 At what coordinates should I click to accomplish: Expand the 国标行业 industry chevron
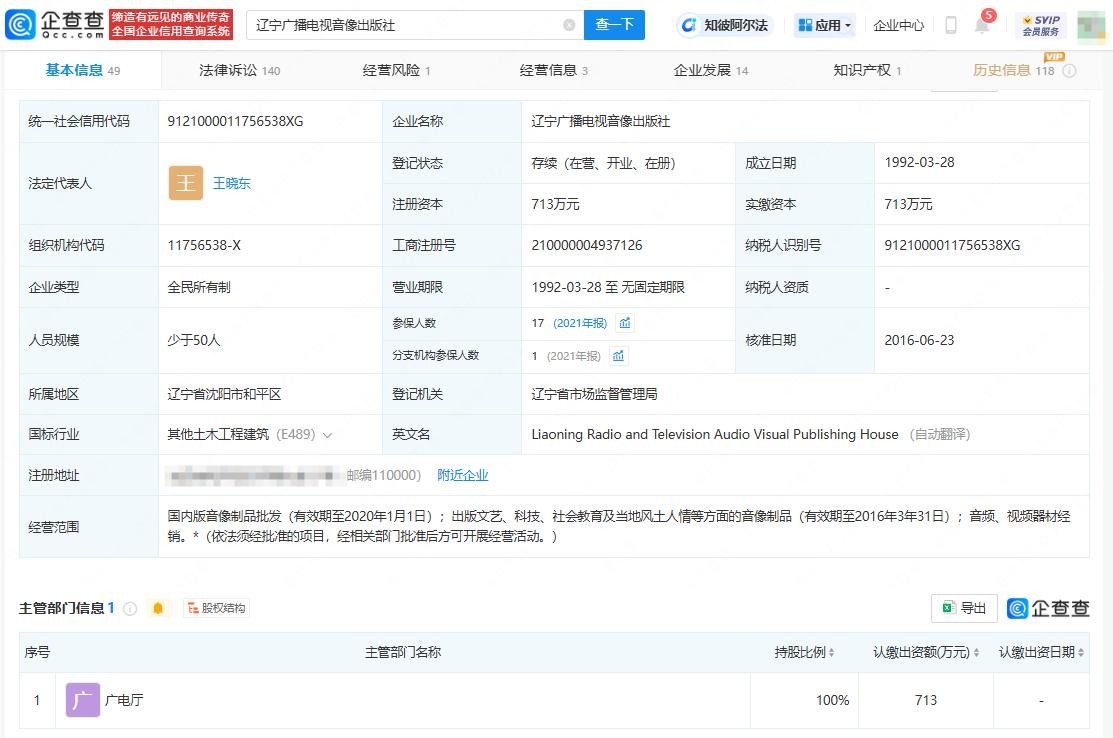coord(328,435)
